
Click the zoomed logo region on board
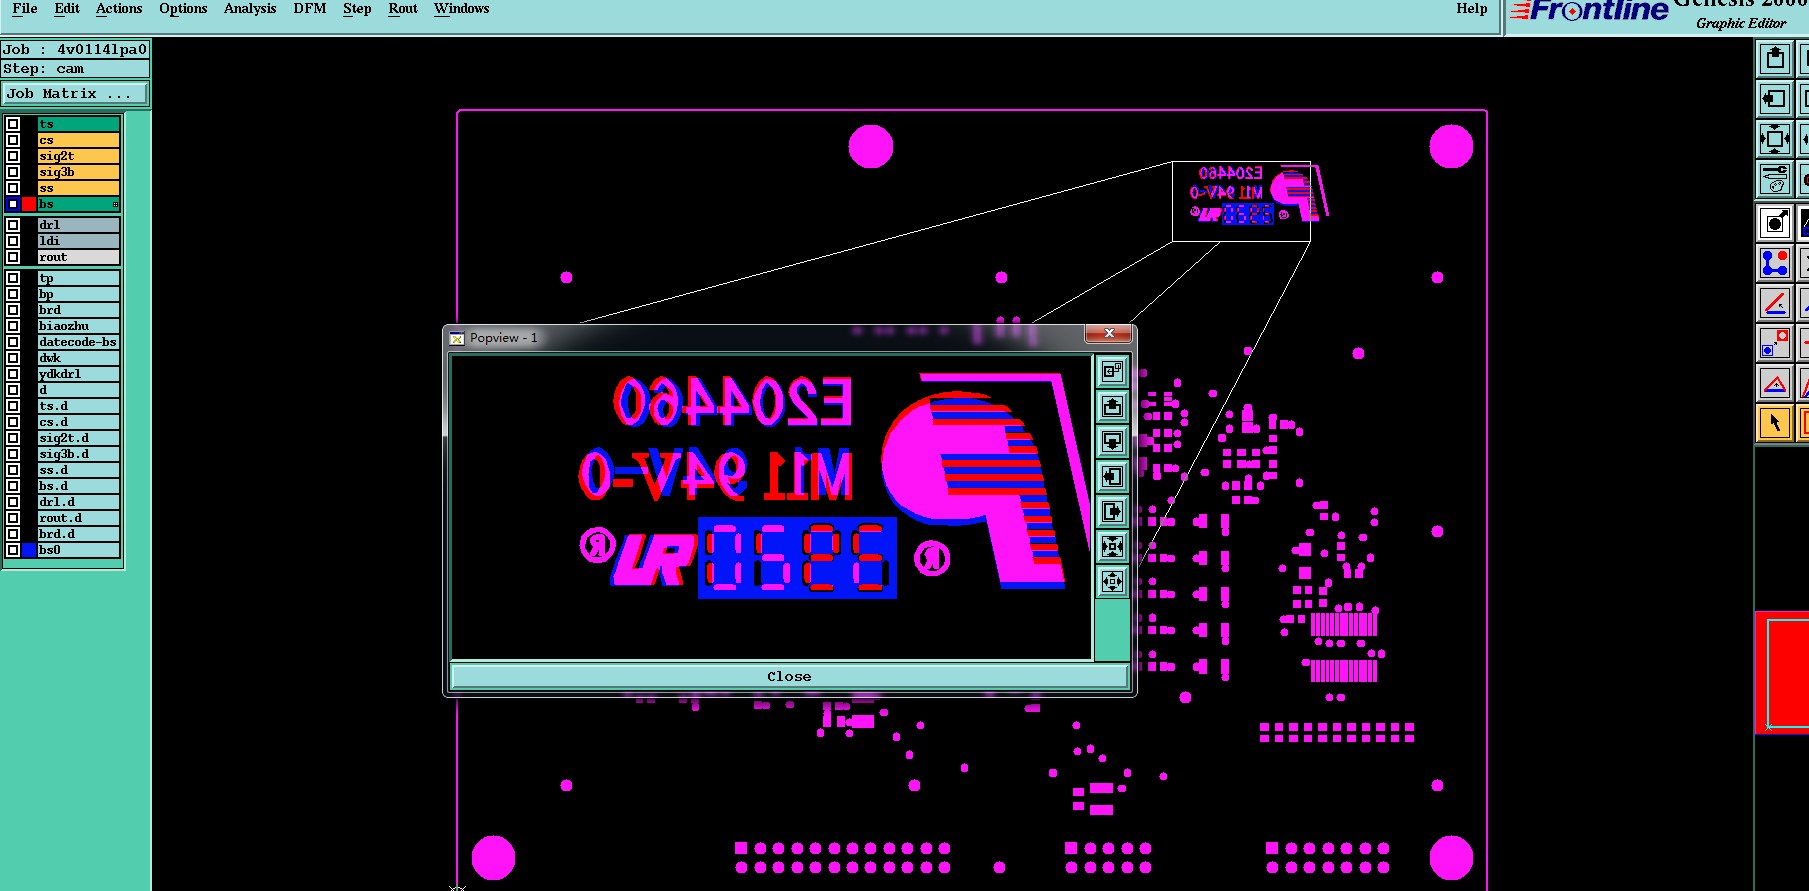click(1241, 201)
